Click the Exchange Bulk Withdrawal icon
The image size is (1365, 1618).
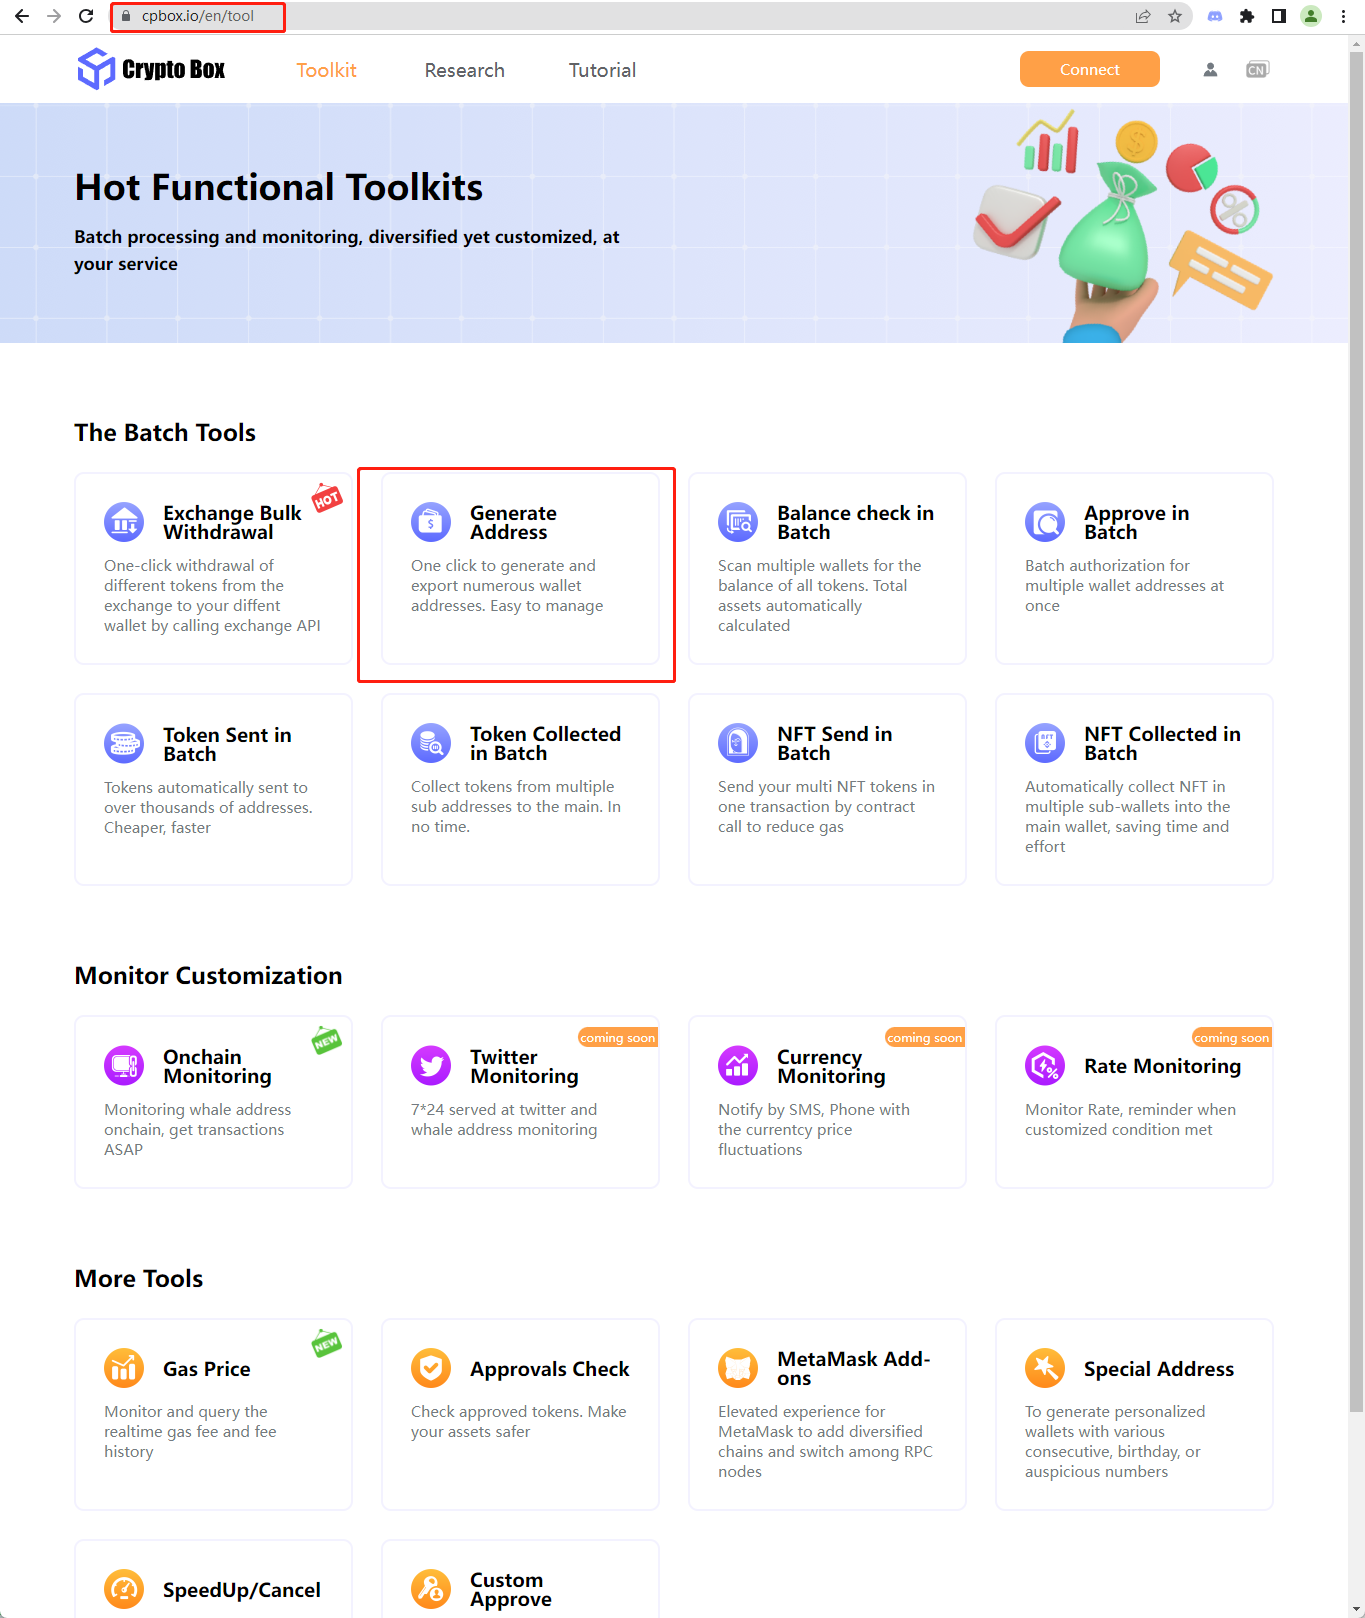click(x=124, y=522)
